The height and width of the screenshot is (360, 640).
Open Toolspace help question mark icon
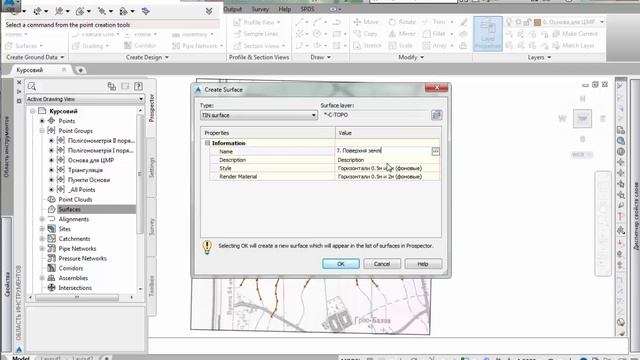(138, 86)
